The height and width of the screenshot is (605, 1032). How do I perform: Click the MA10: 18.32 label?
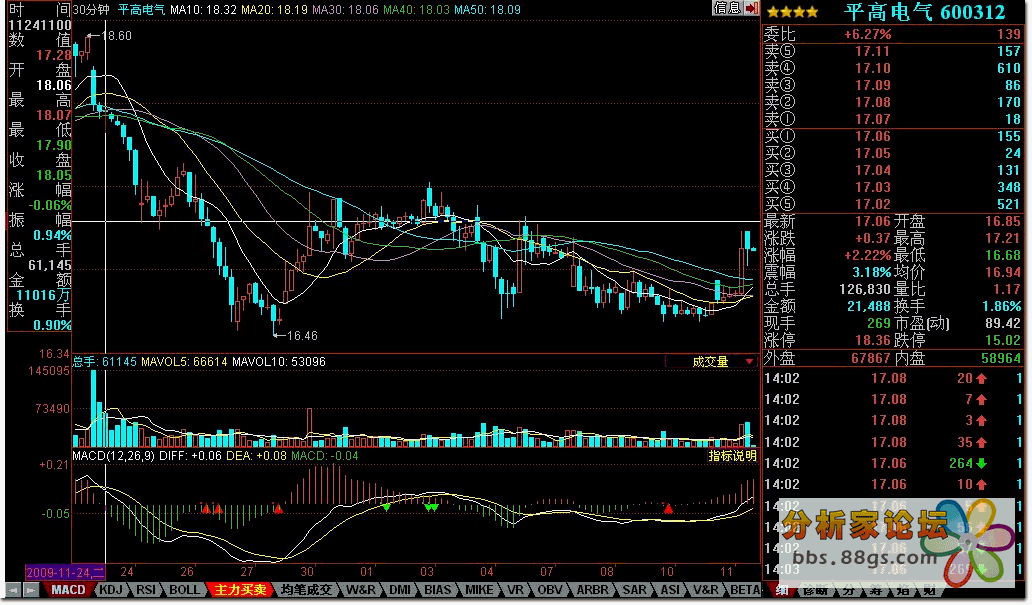[x=203, y=10]
